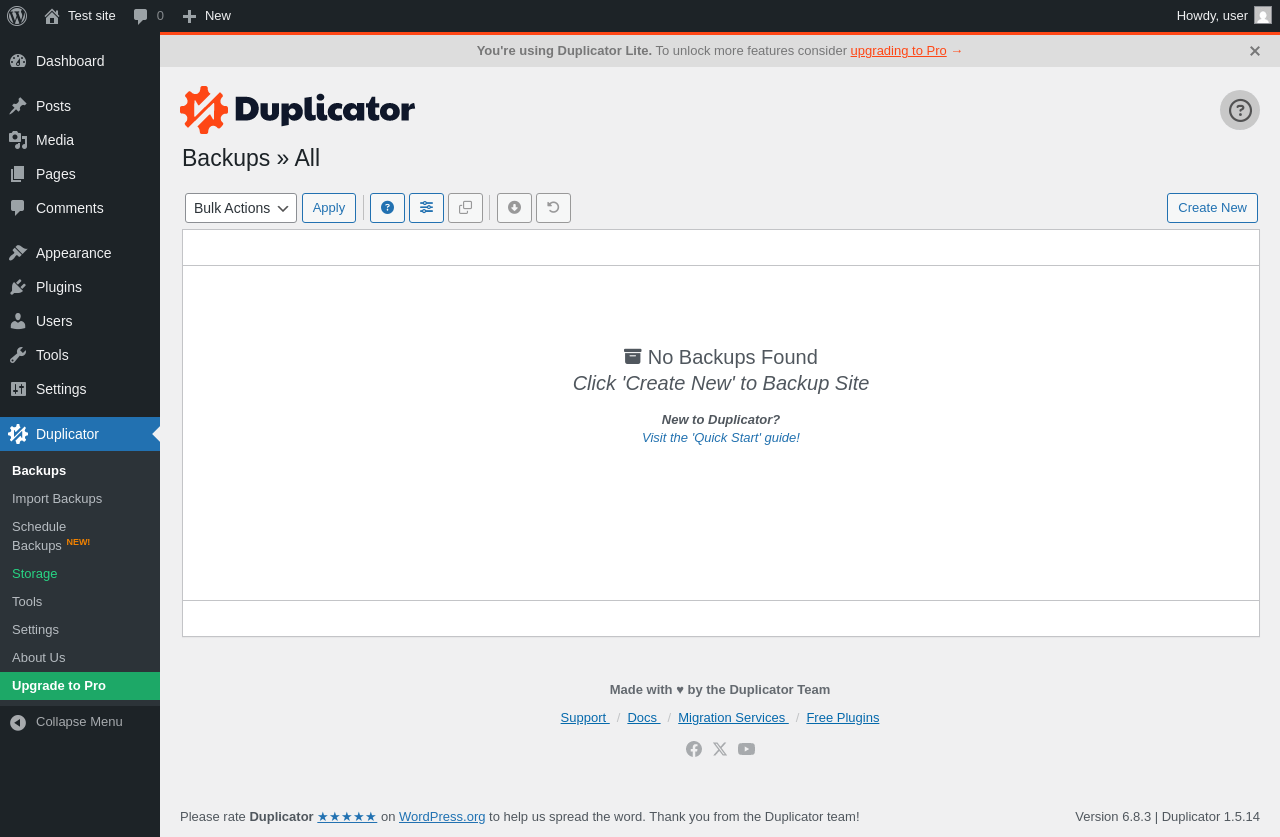Open Storage submenu item
The height and width of the screenshot is (837, 1280).
[x=80, y=574]
